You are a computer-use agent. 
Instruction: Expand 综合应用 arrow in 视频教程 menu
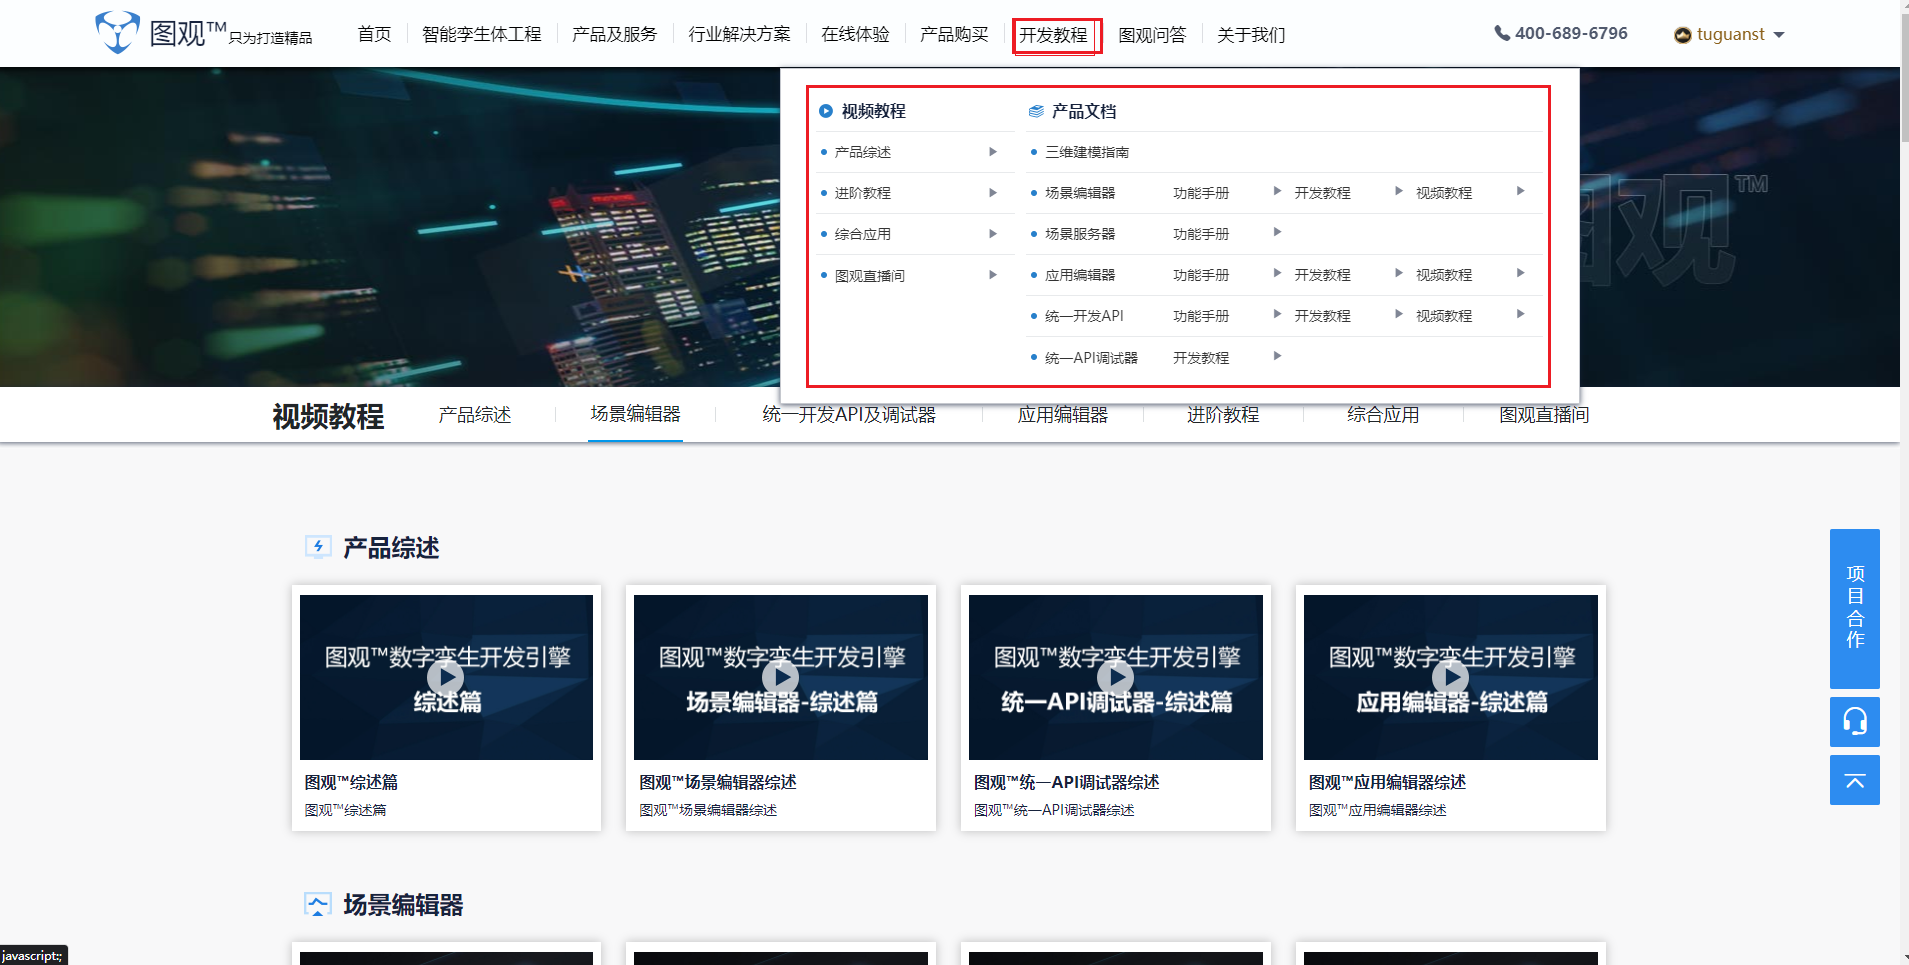[993, 234]
